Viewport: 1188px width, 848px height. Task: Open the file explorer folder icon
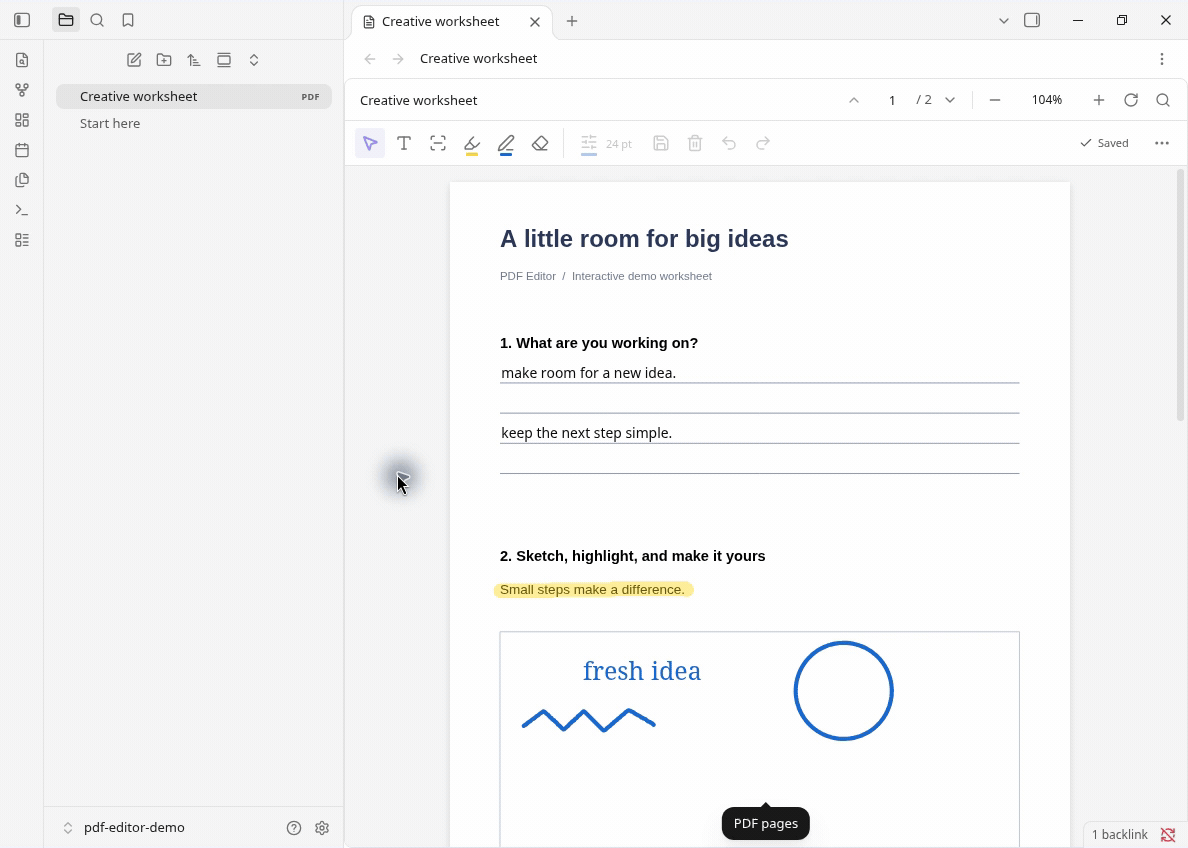[x=66, y=20]
